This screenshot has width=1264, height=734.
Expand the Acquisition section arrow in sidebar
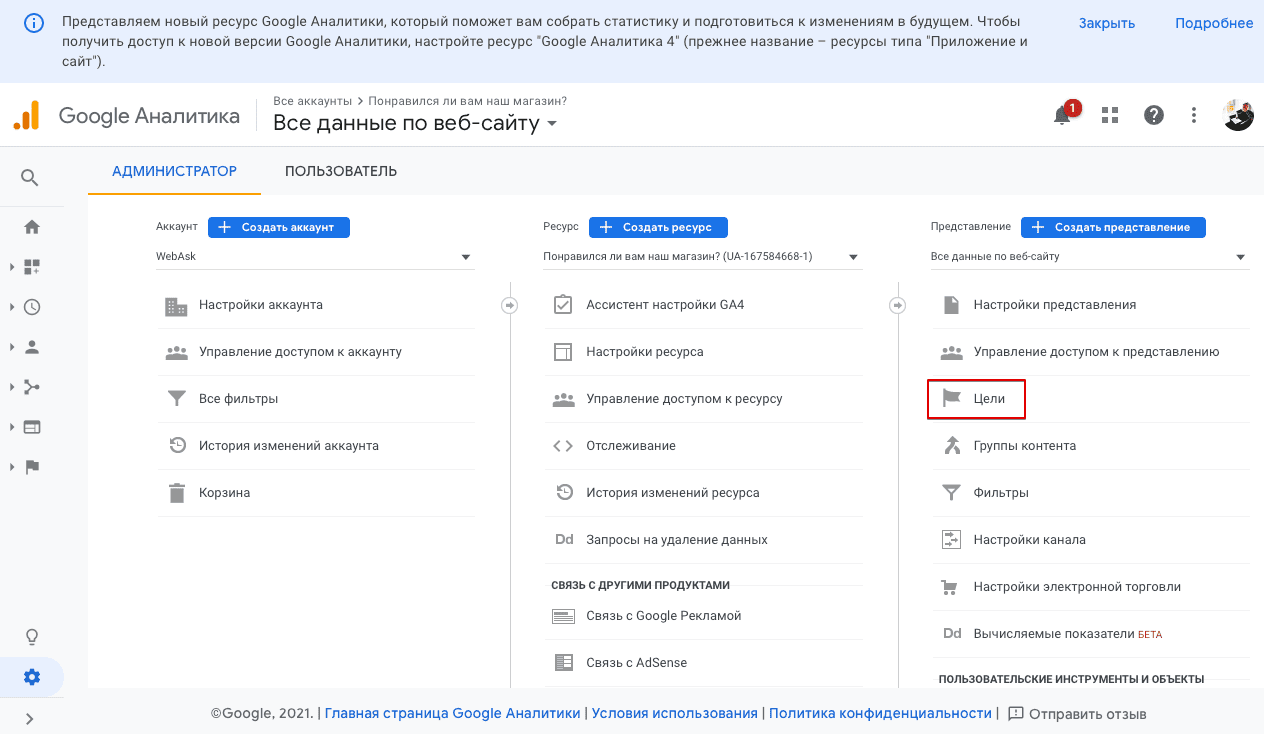(12, 387)
